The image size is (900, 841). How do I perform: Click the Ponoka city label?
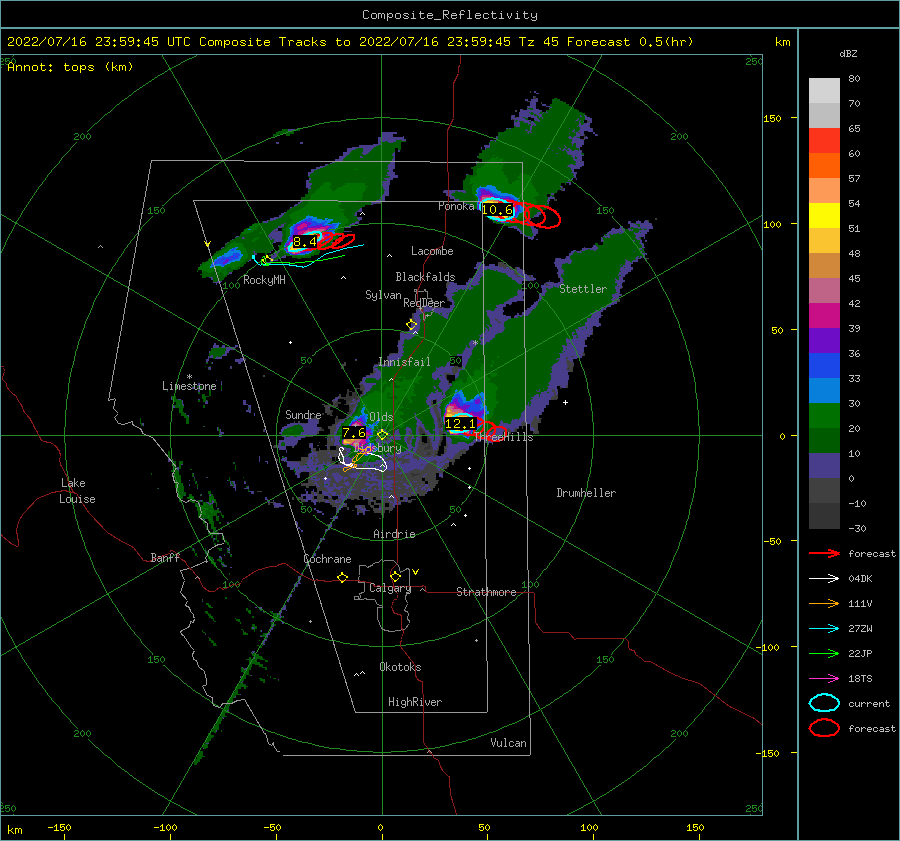(x=456, y=206)
